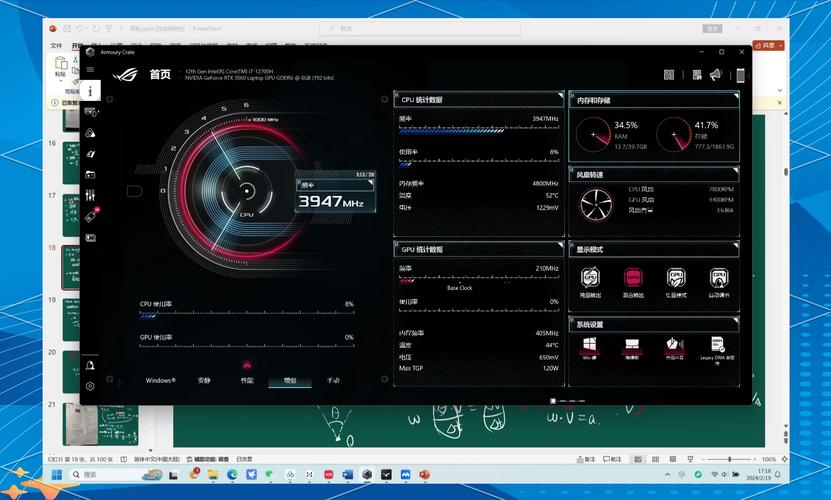The width and height of the screenshot is (831, 500).
Task: Close the PowerPoint info bar
Action: [x=780, y=102]
